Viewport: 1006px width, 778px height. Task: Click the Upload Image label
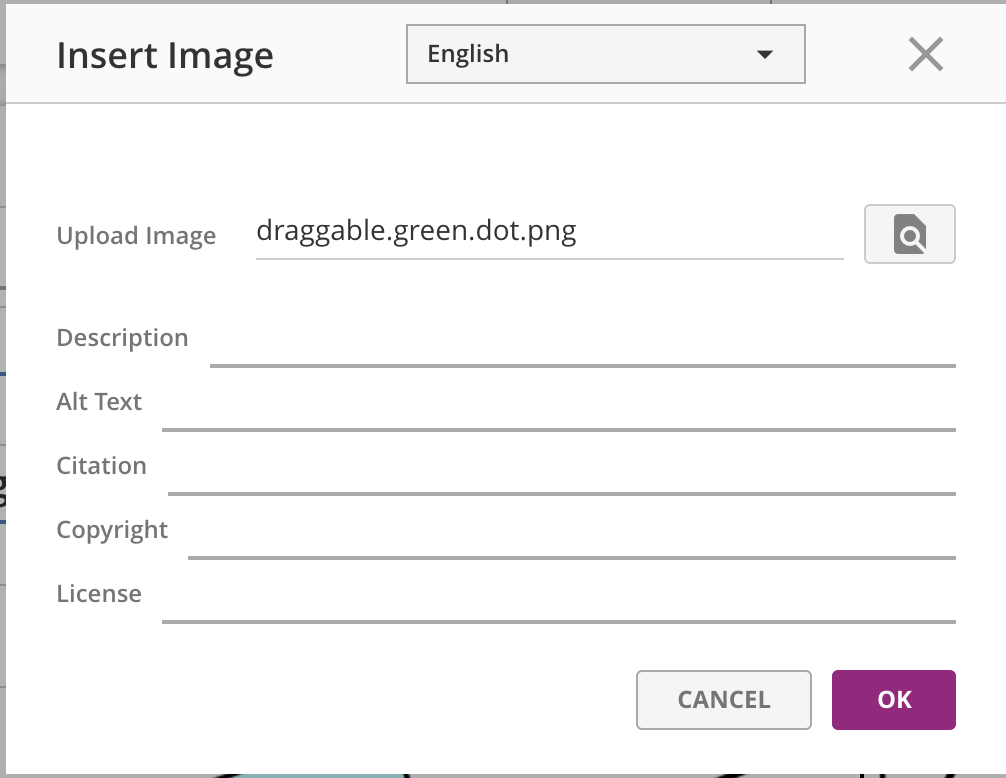pyautogui.click(x=136, y=236)
